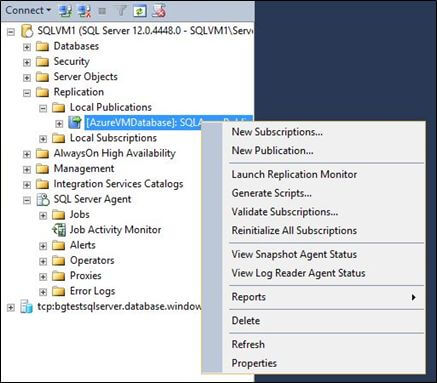Collapse the Replication folder node

(x=27, y=93)
